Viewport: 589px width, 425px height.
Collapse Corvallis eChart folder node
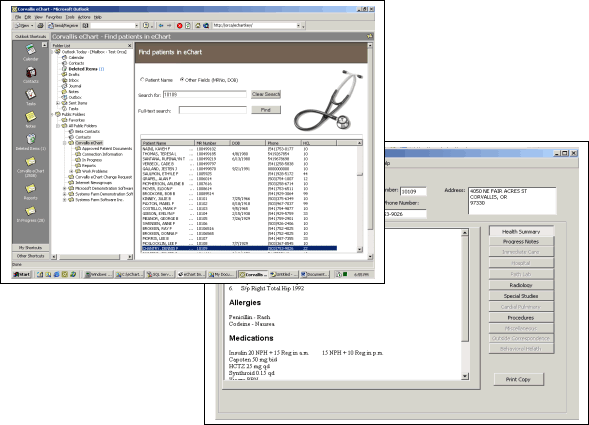(65, 143)
